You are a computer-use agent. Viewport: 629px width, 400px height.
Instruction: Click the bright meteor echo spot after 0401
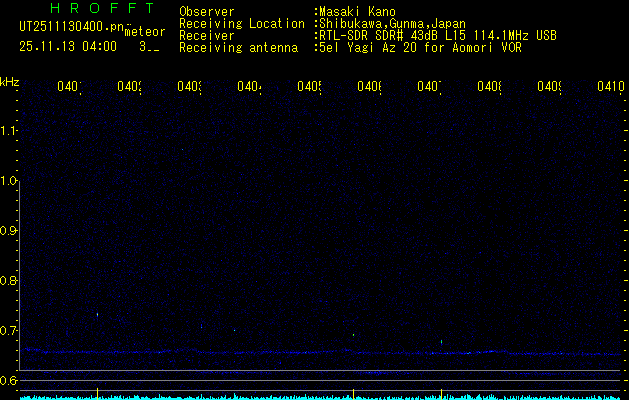tap(97, 315)
